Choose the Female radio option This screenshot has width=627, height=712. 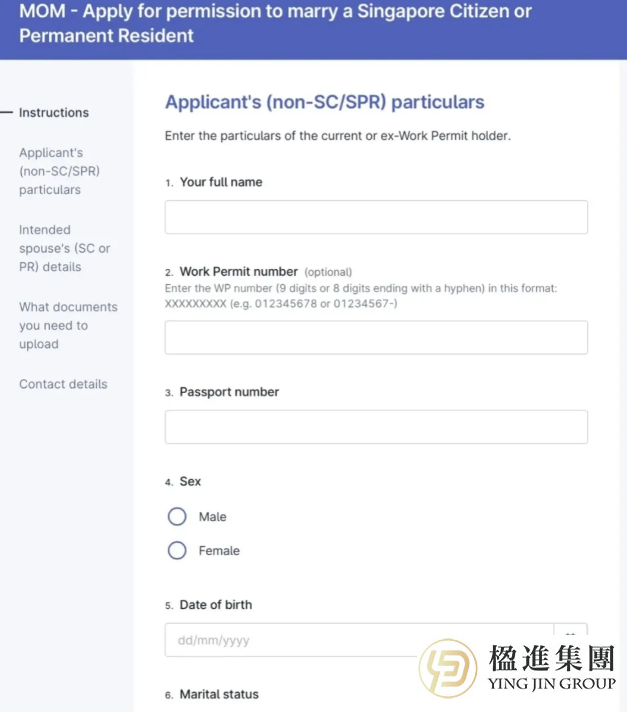177,551
